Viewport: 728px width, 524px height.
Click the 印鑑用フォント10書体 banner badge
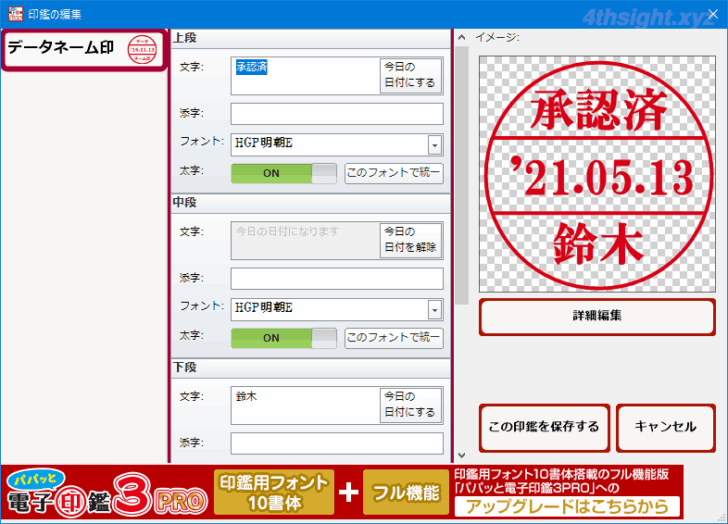[274, 492]
